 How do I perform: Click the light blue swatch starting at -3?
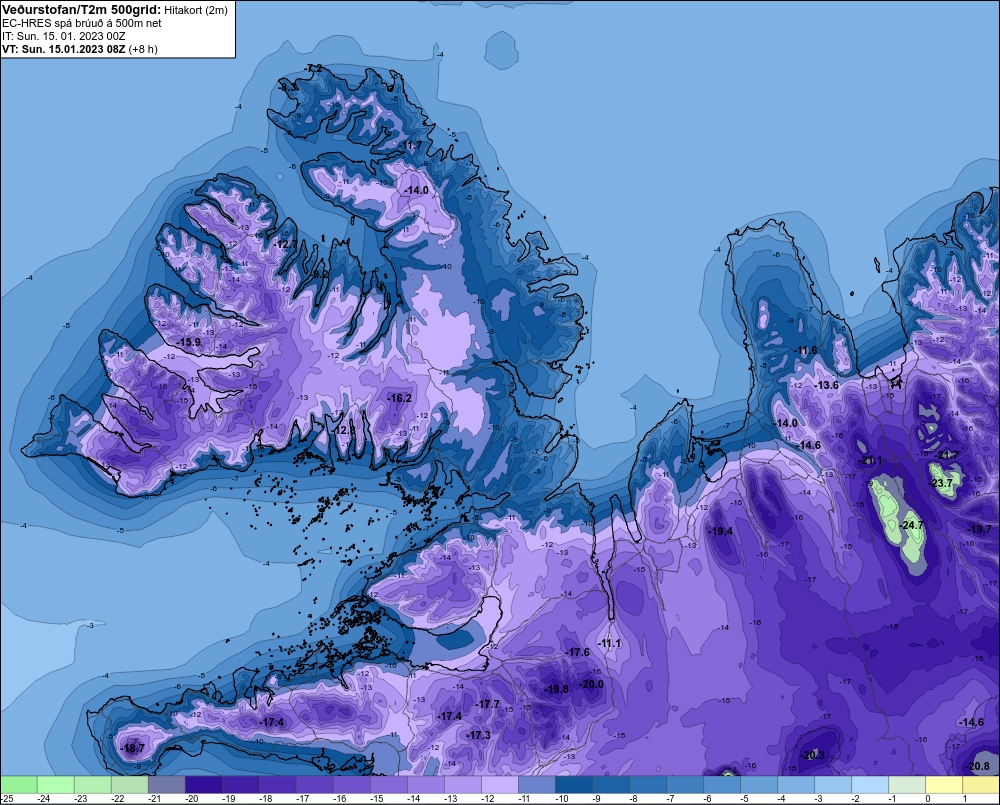click(832, 785)
